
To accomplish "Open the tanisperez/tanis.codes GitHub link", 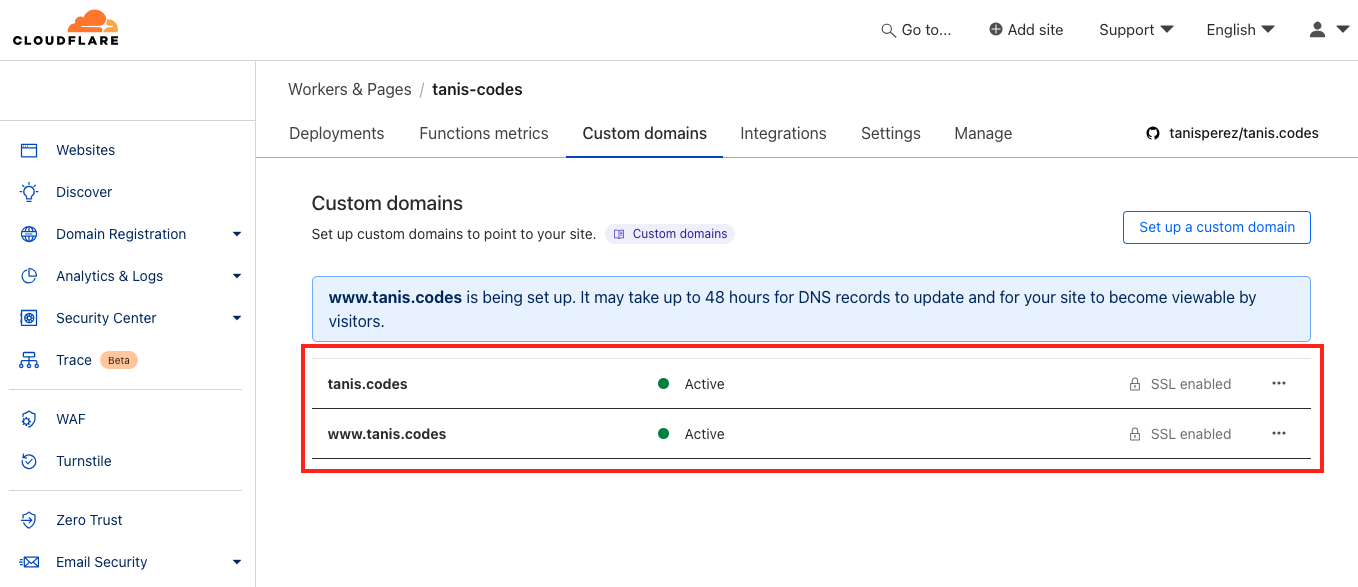I will 1232,133.
